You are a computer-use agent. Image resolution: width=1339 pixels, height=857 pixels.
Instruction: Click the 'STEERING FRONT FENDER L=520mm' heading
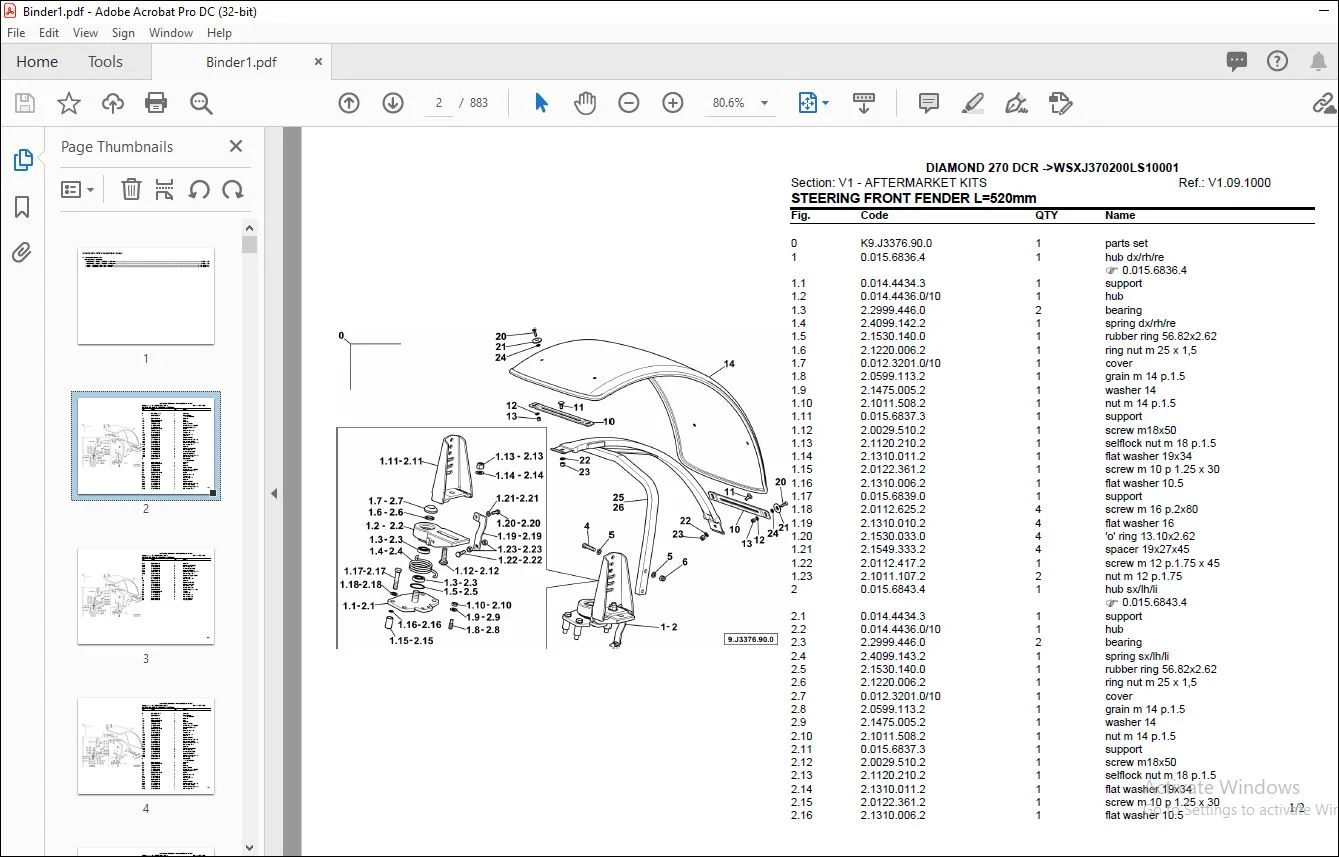point(914,198)
